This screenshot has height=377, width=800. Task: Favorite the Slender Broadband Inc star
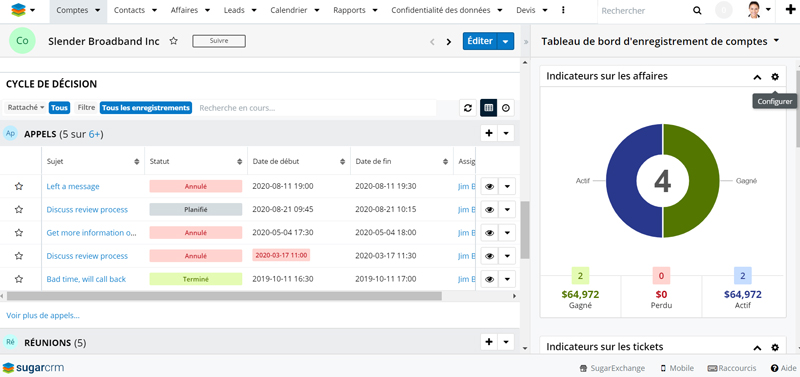tap(173, 41)
